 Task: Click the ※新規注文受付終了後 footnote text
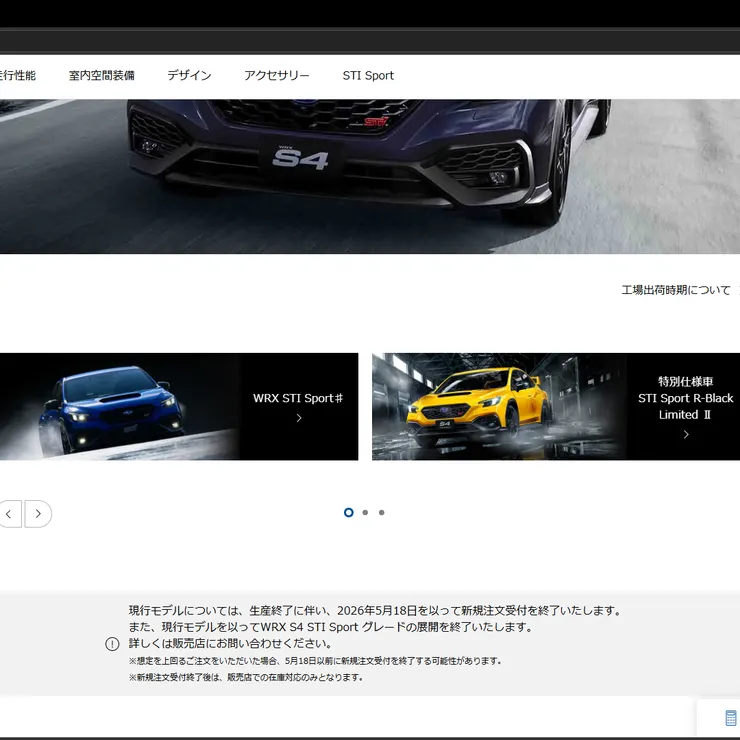[x=246, y=677]
